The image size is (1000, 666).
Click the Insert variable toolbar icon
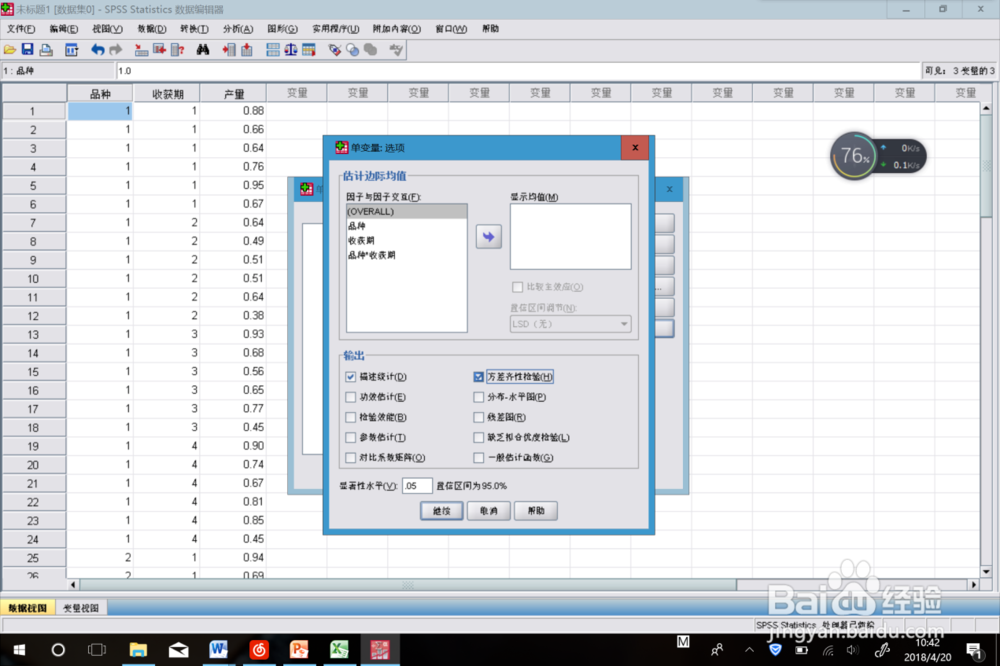pos(247,50)
